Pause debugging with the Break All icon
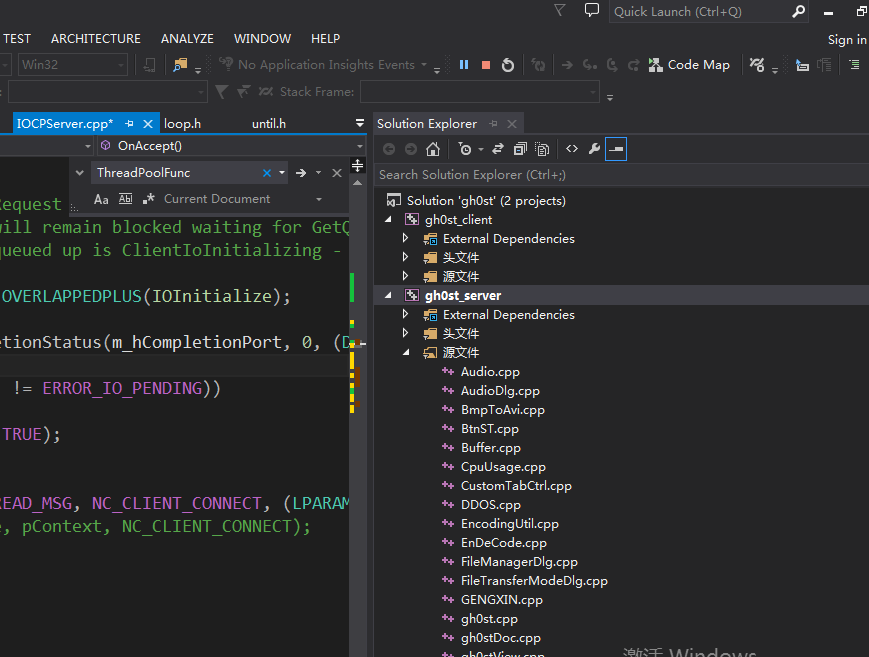 [464, 65]
